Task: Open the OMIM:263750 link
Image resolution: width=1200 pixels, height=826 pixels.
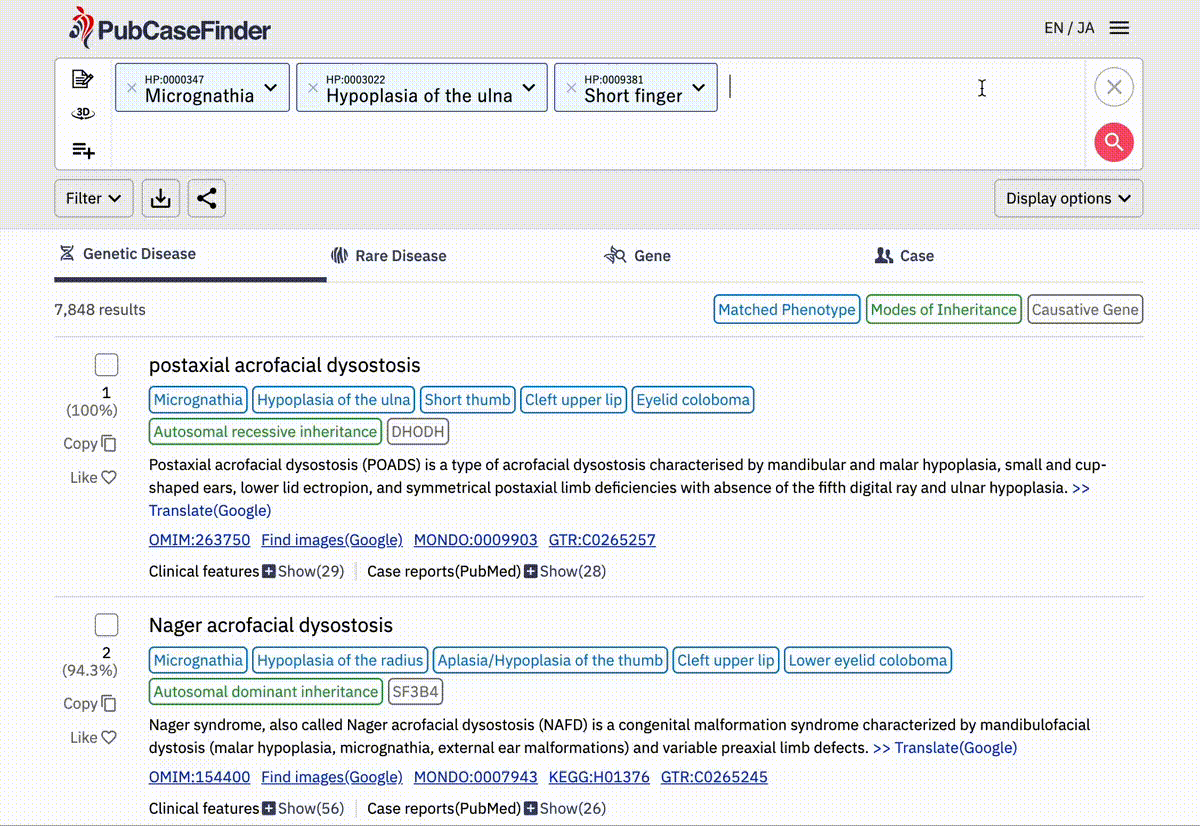Action: click(199, 540)
